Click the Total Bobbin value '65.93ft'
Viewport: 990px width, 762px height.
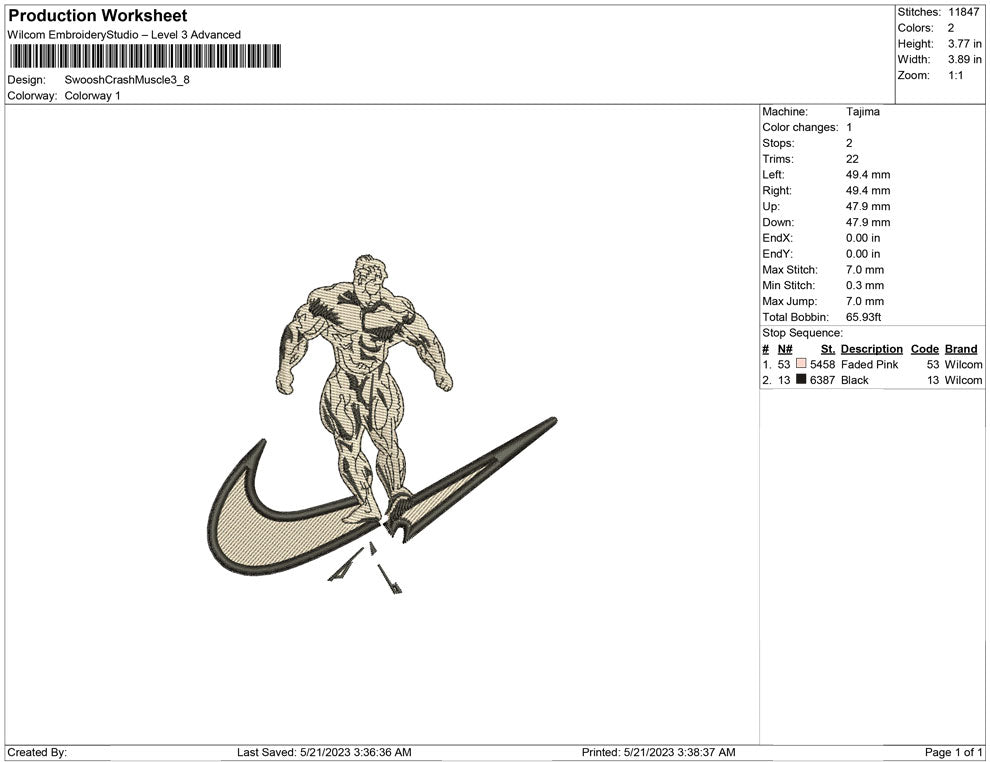click(x=863, y=316)
